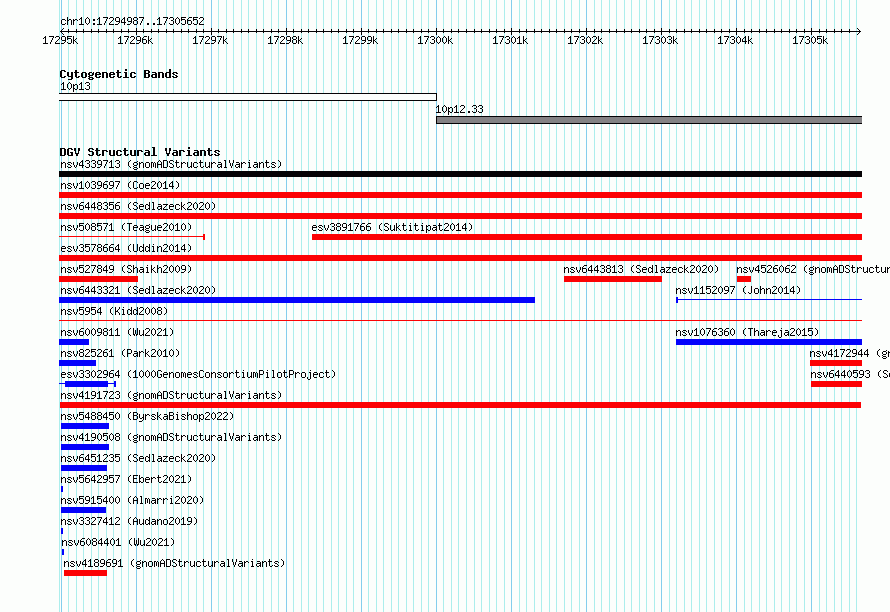Open the nsv1039697 (Coe2014) variant label

[x=120, y=185]
